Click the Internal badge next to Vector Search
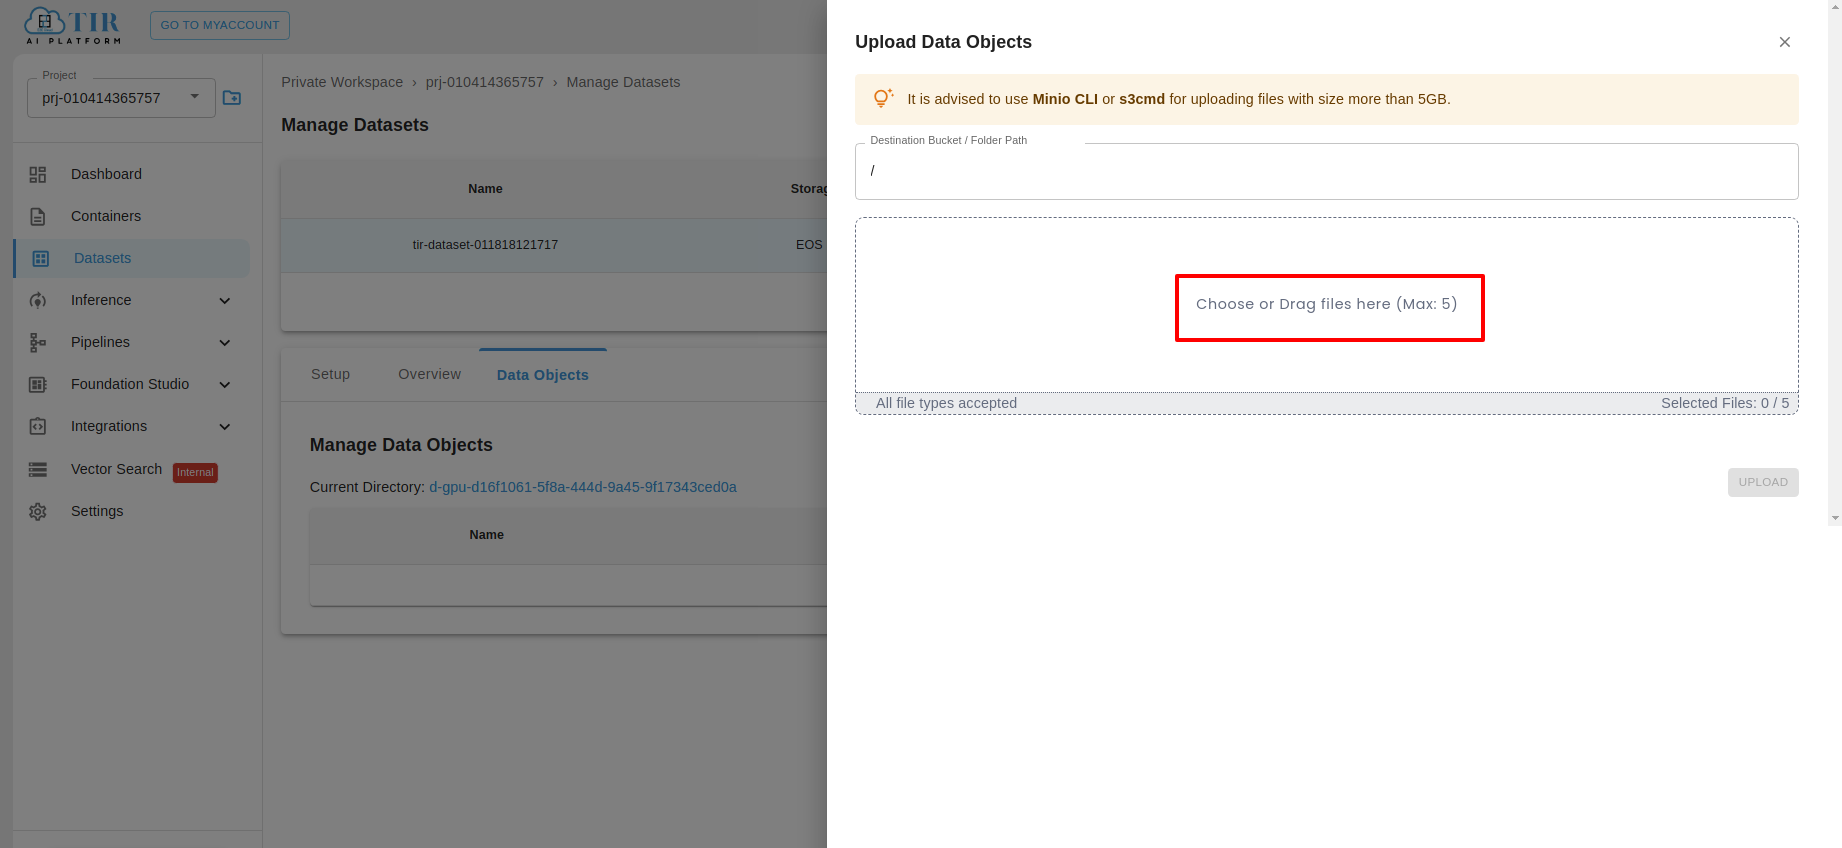 [x=195, y=472]
